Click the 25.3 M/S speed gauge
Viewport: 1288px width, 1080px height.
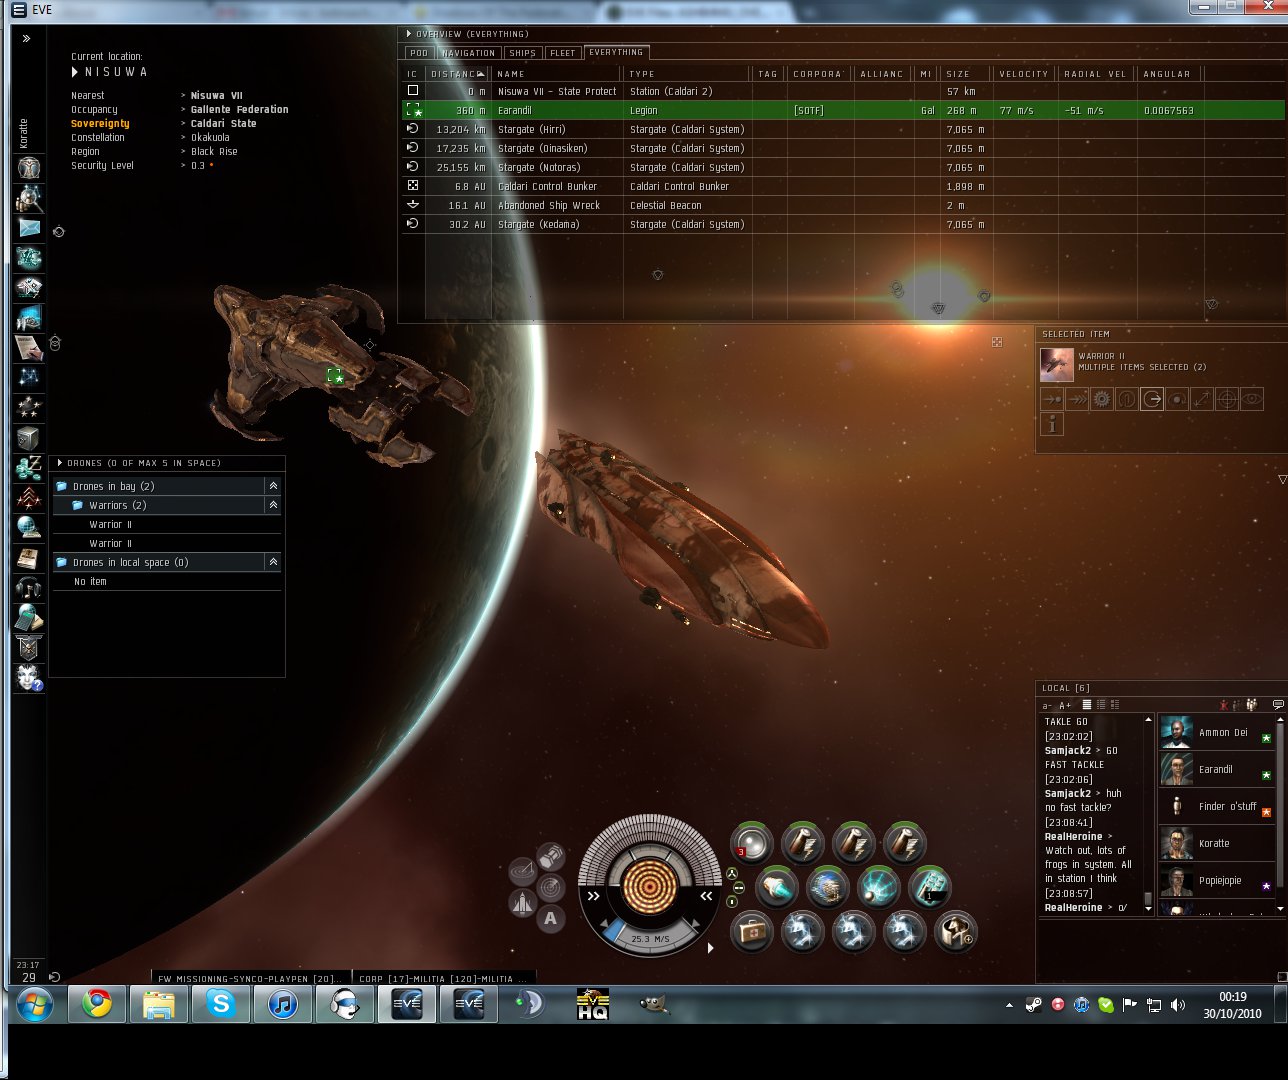[650, 938]
